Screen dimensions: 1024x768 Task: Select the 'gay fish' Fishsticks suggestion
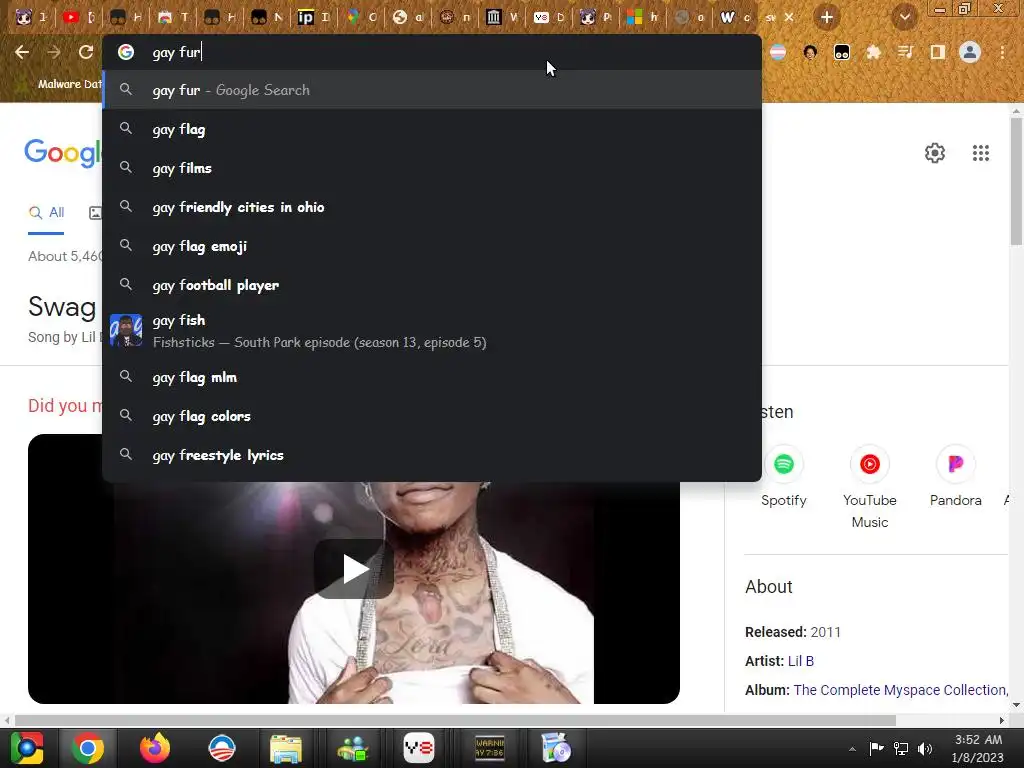pos(432,331)
